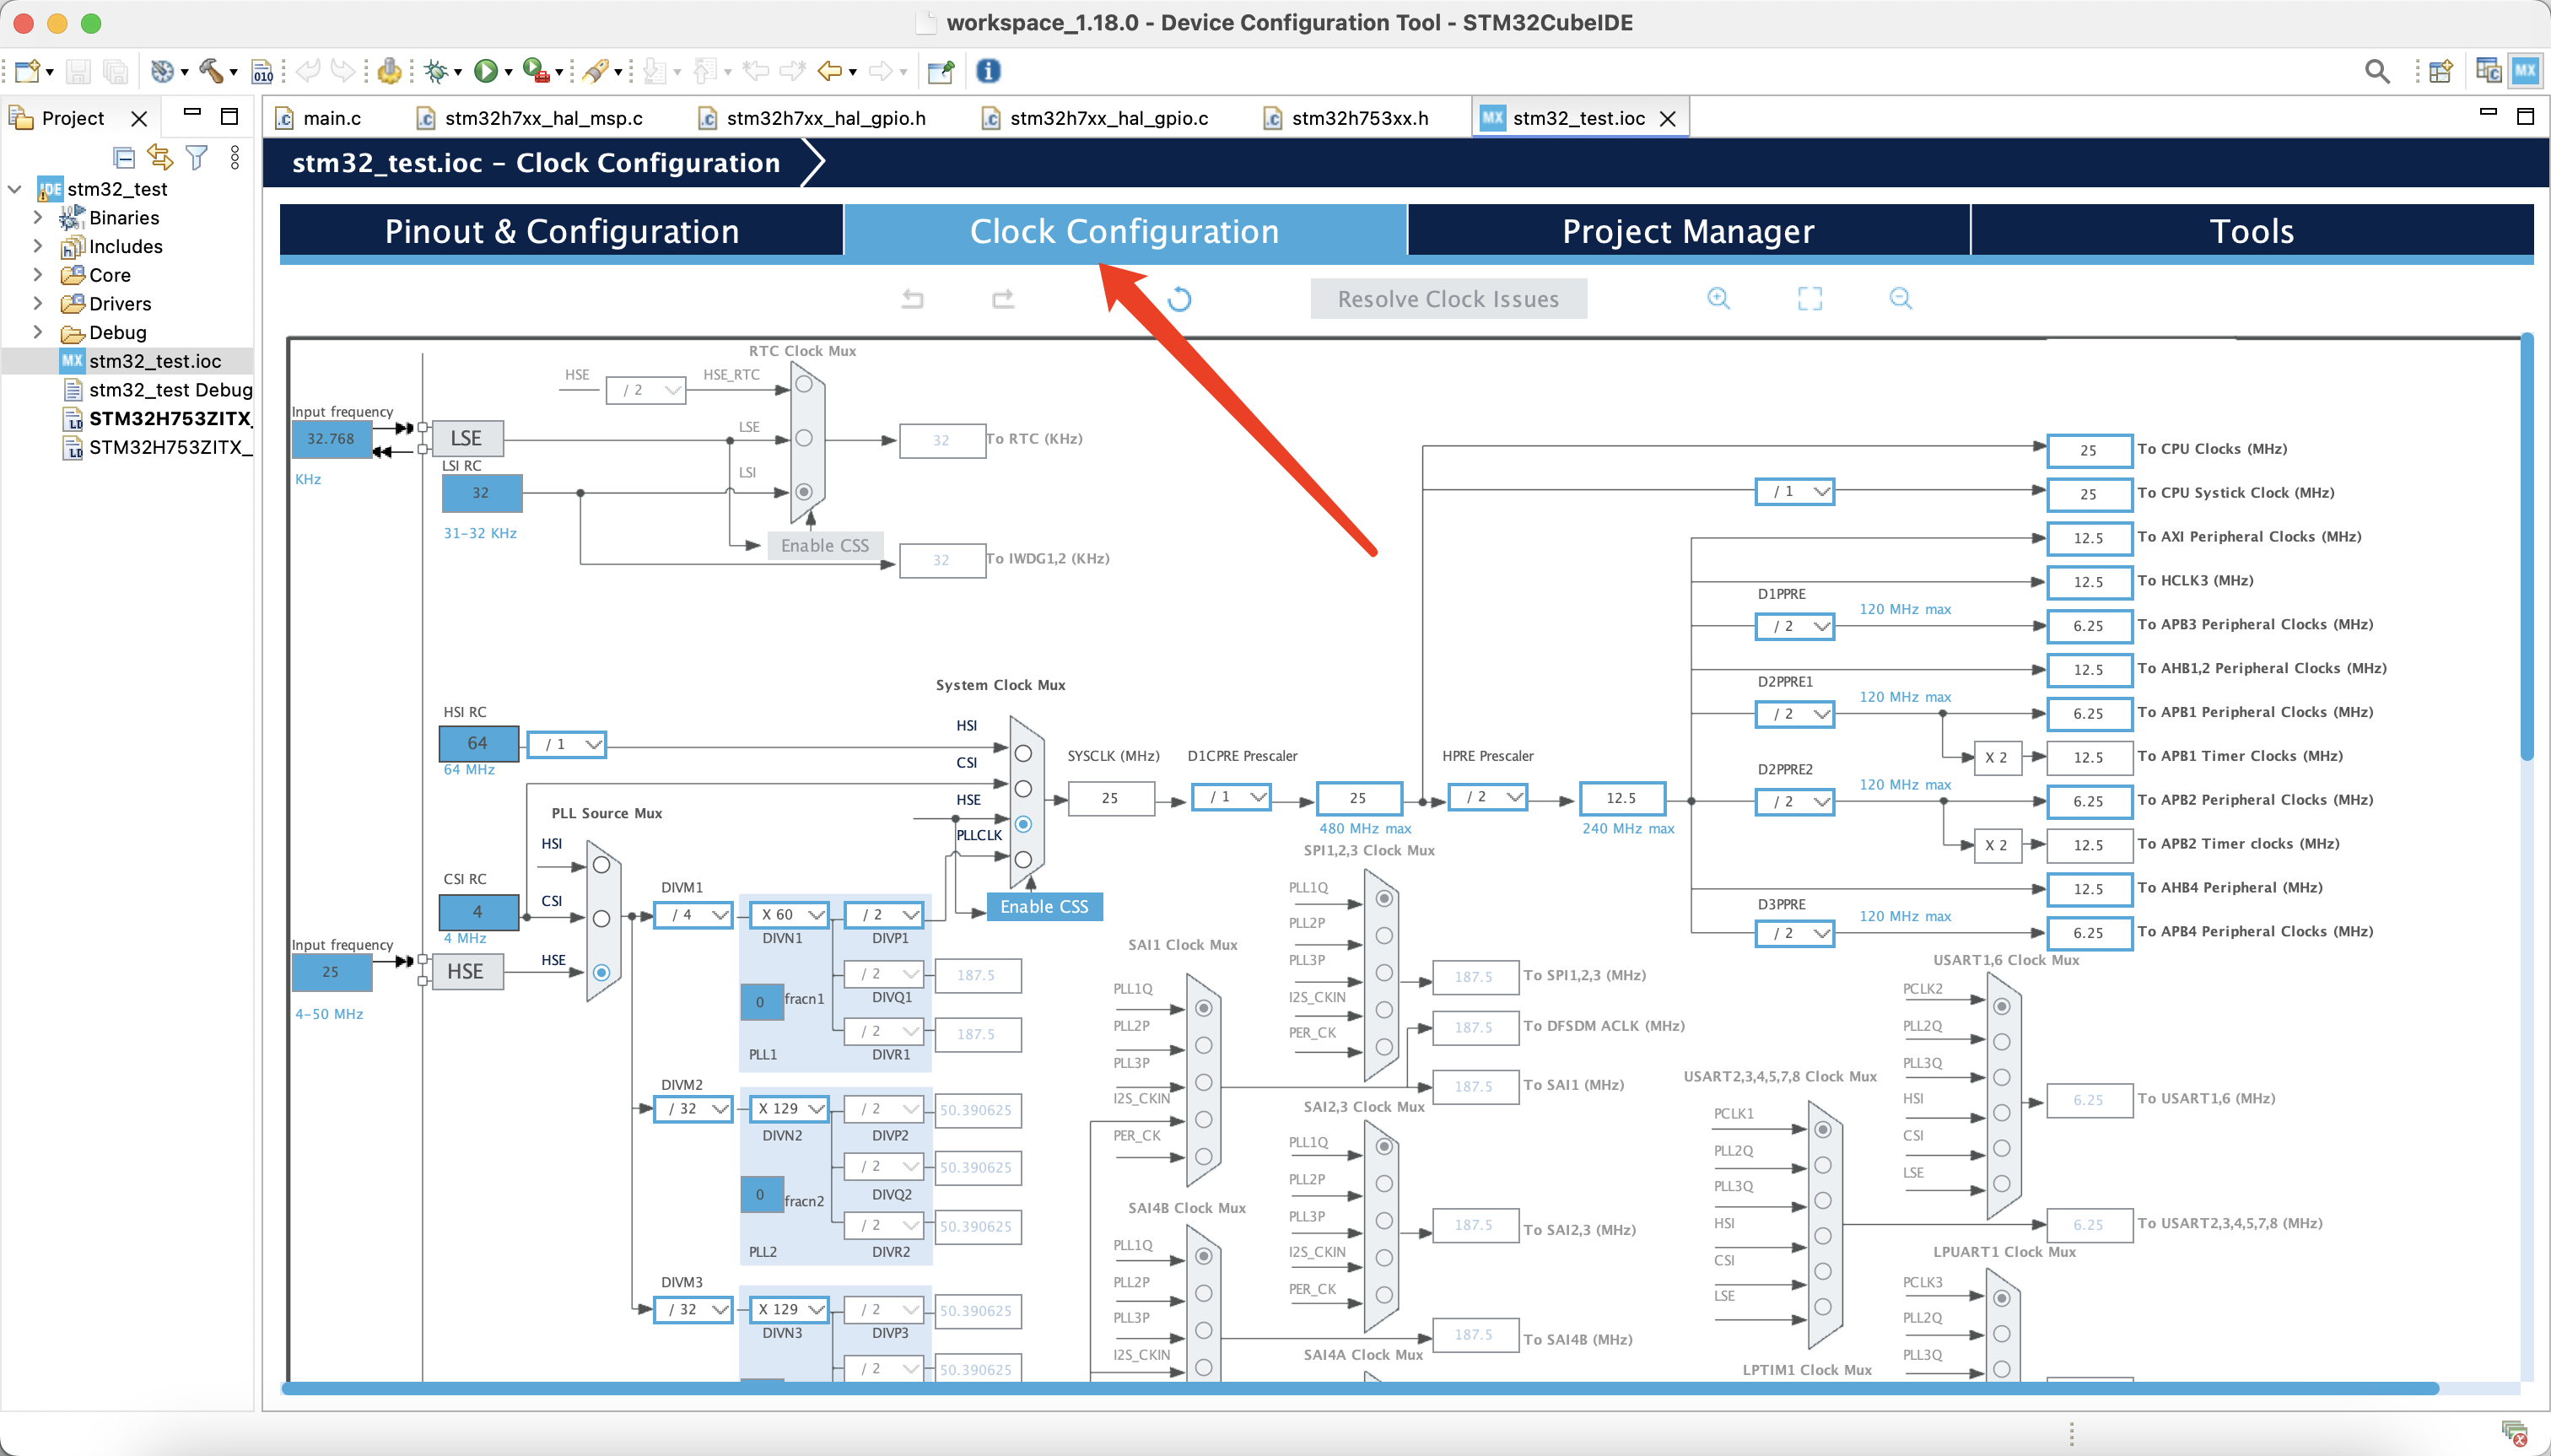Open the Tools tab
The height and width of the screenshot is (1456, 2551).
(2252, 232)
